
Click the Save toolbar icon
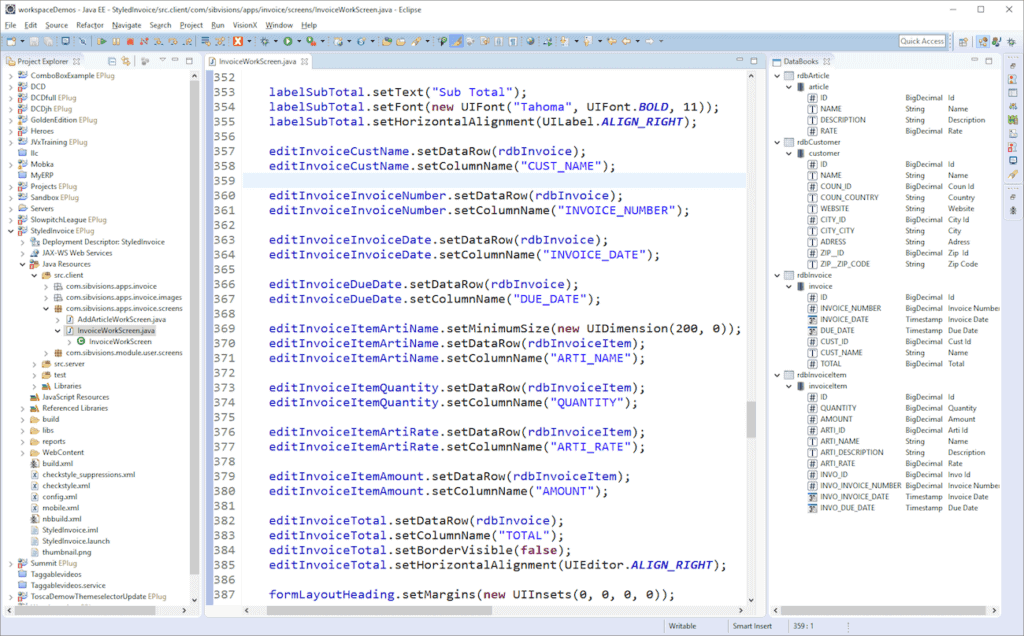pyautogui.click(x=34, y=41)
